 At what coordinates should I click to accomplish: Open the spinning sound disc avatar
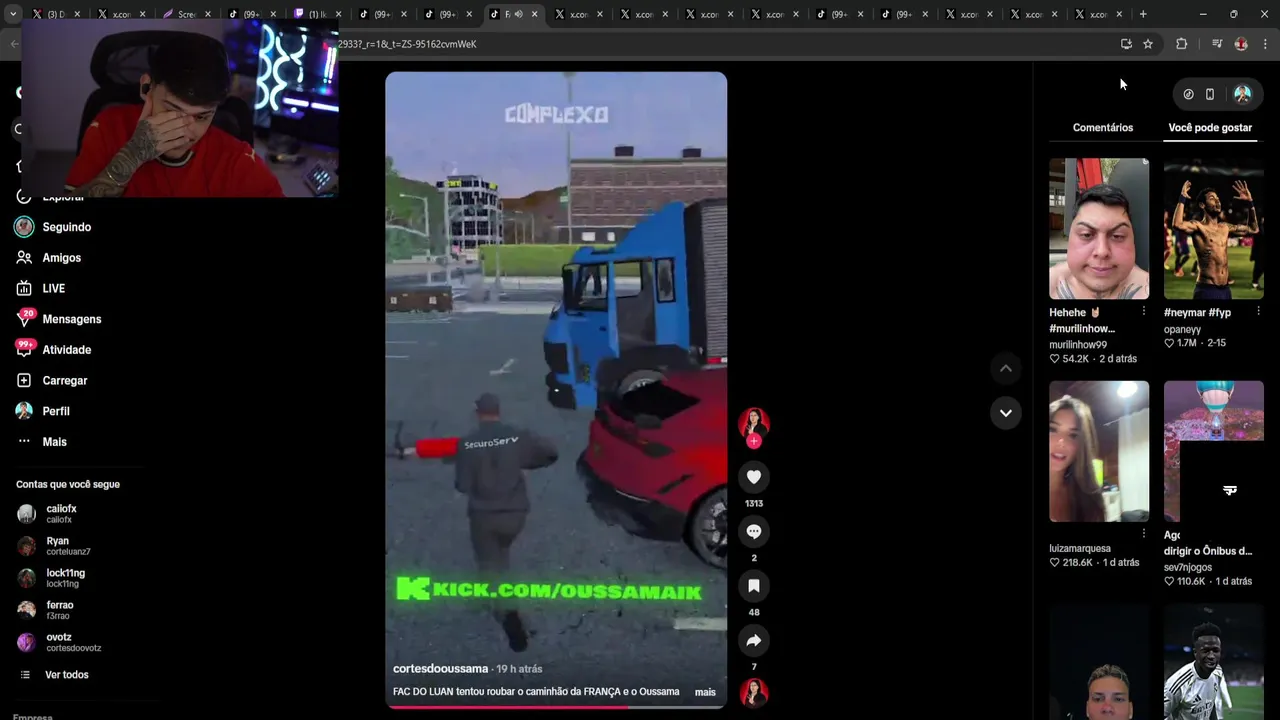coord(754,692)
